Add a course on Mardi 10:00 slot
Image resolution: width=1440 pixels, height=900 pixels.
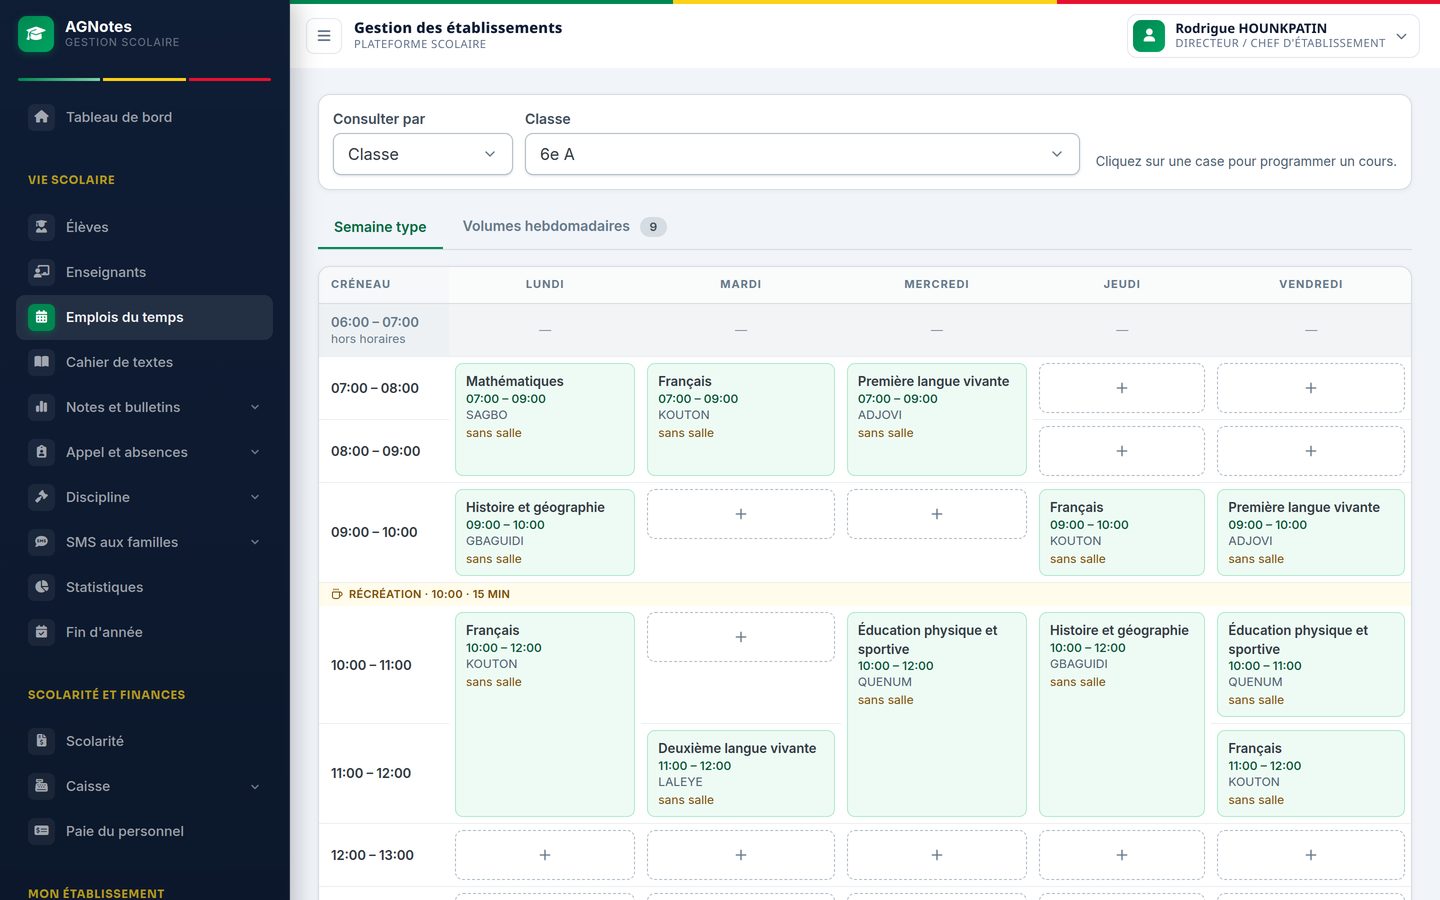[741, 637]
